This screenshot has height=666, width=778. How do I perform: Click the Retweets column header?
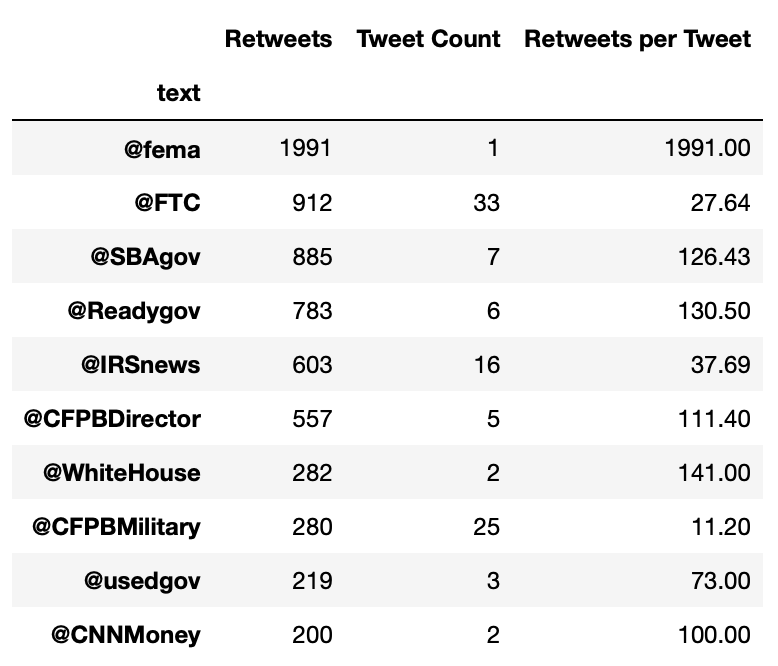[x=278, y=40]
